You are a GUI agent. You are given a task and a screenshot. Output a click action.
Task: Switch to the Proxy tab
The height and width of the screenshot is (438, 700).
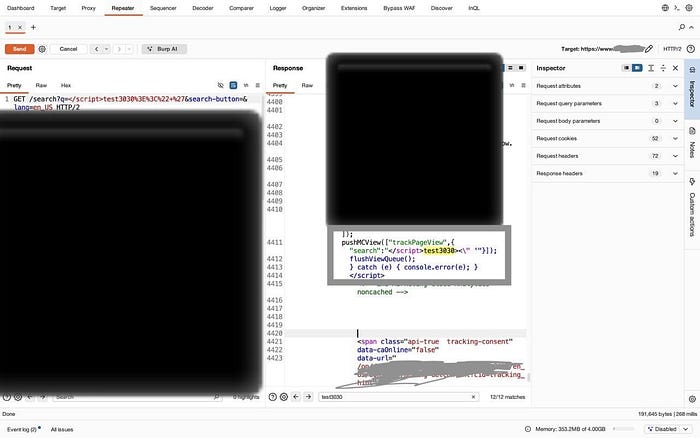pos(88,8)
